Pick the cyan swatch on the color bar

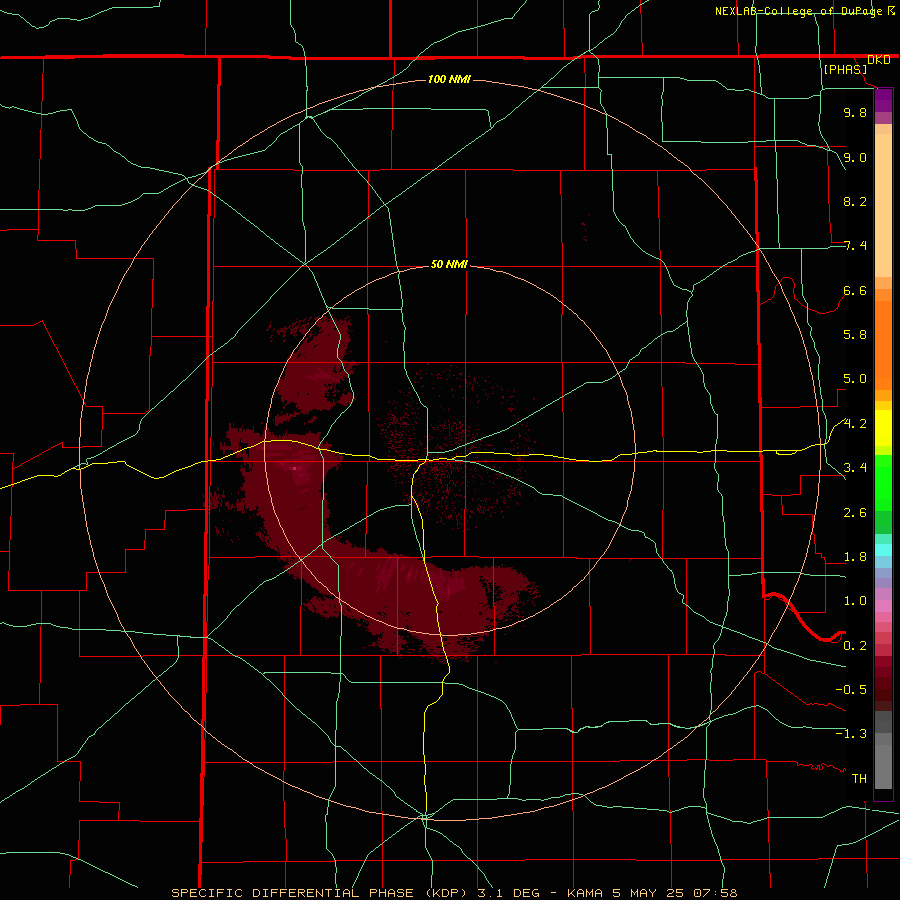(883, 550)
